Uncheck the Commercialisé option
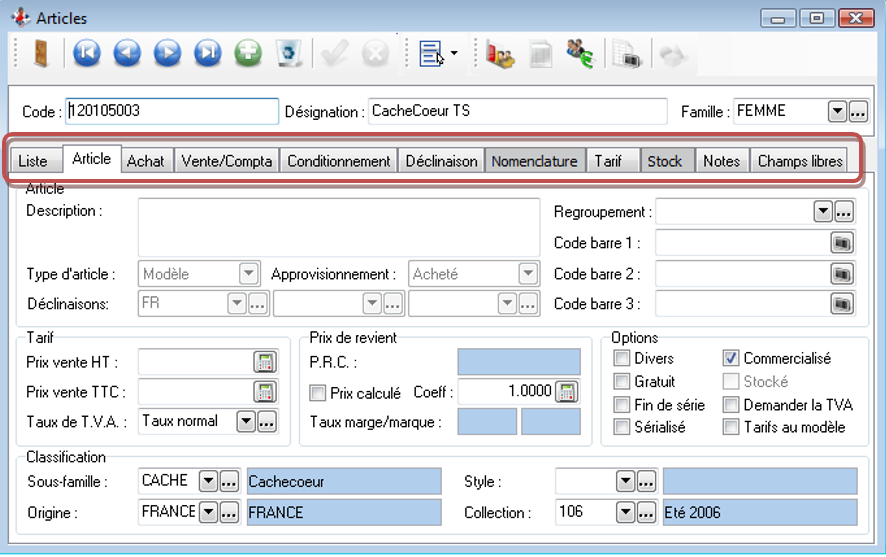The width and height of the screenshot is (886, 557). click(x=730, y=358)
